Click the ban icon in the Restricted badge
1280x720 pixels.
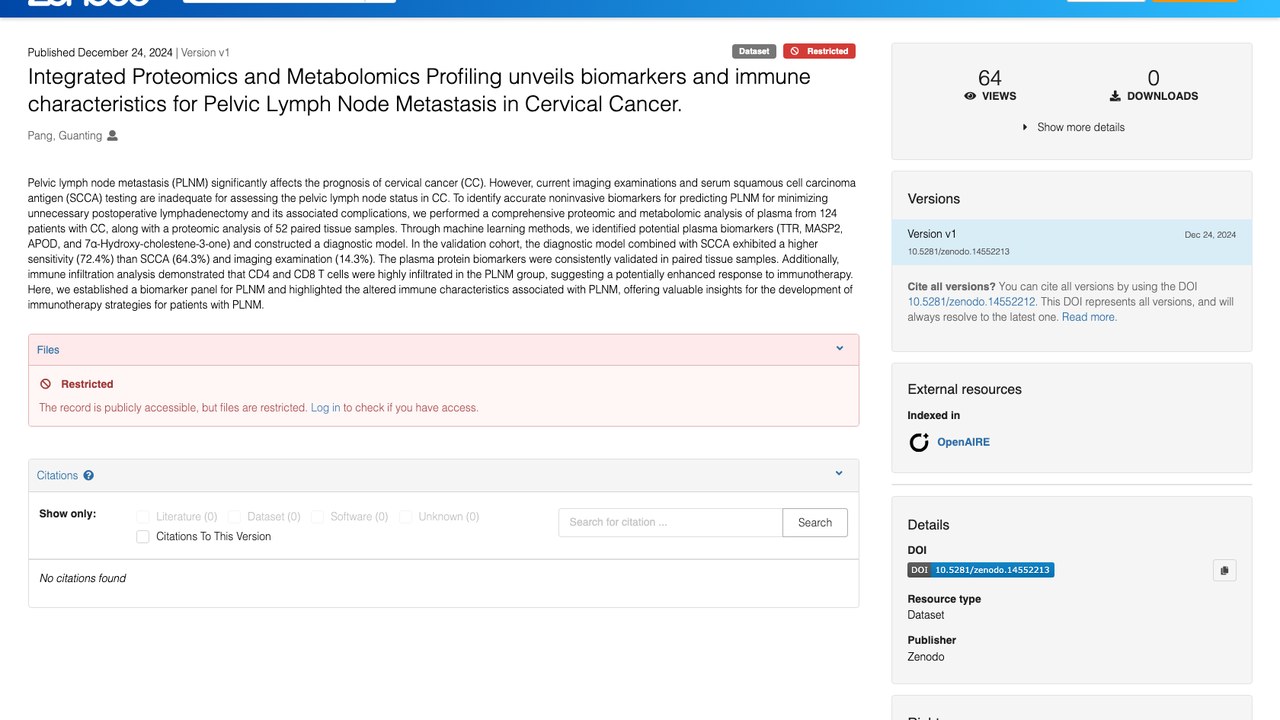click(795, 51)
